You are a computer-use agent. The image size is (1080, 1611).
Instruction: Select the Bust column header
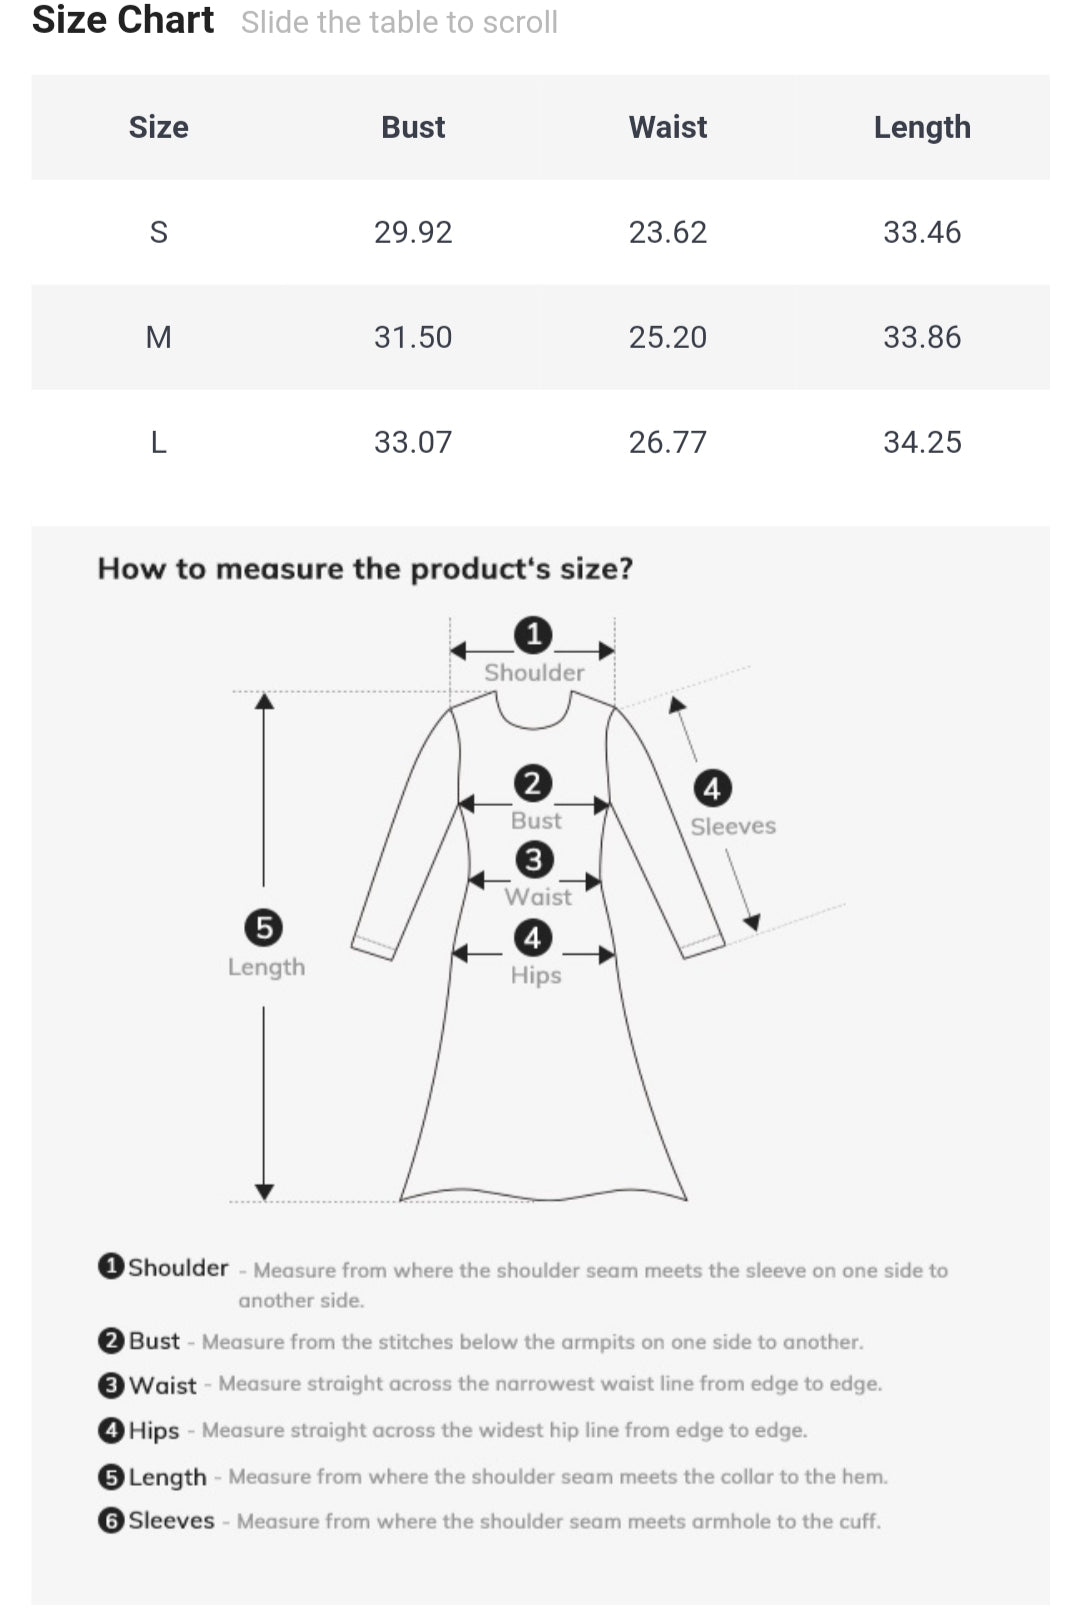coord(413,127)
